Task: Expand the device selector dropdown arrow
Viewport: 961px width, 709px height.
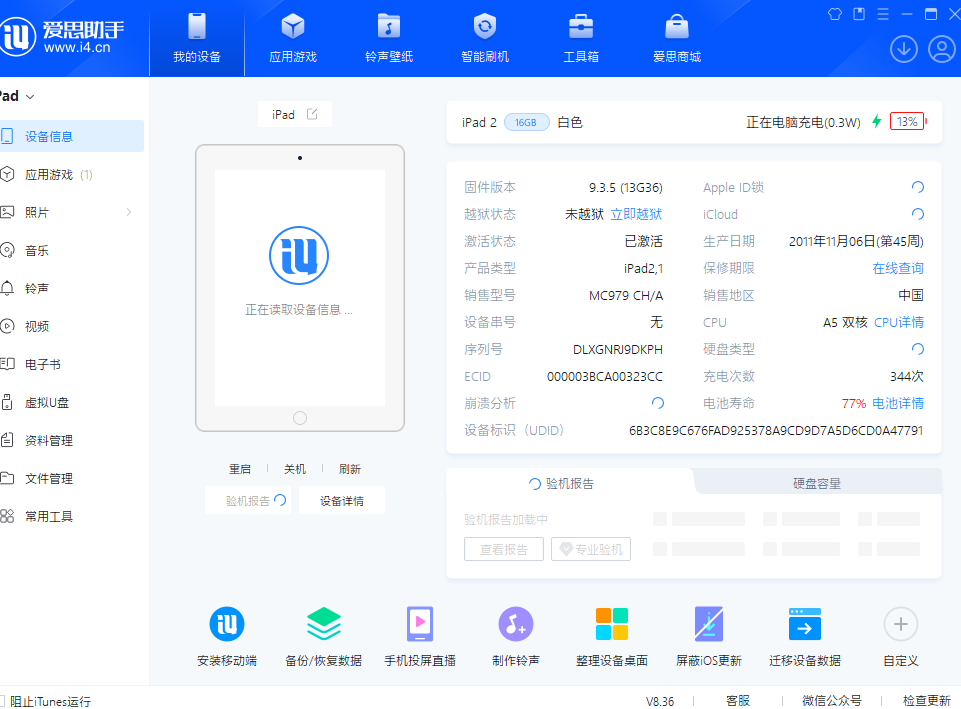Action: (30, 97)
